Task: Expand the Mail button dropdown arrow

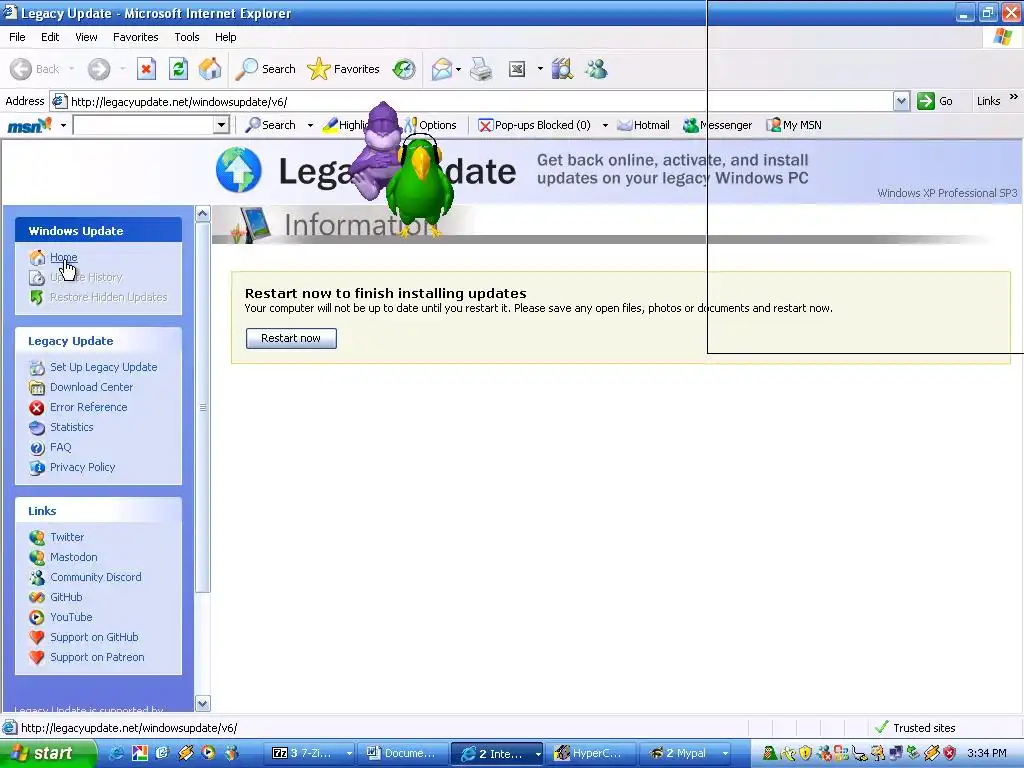Action: 458,69
